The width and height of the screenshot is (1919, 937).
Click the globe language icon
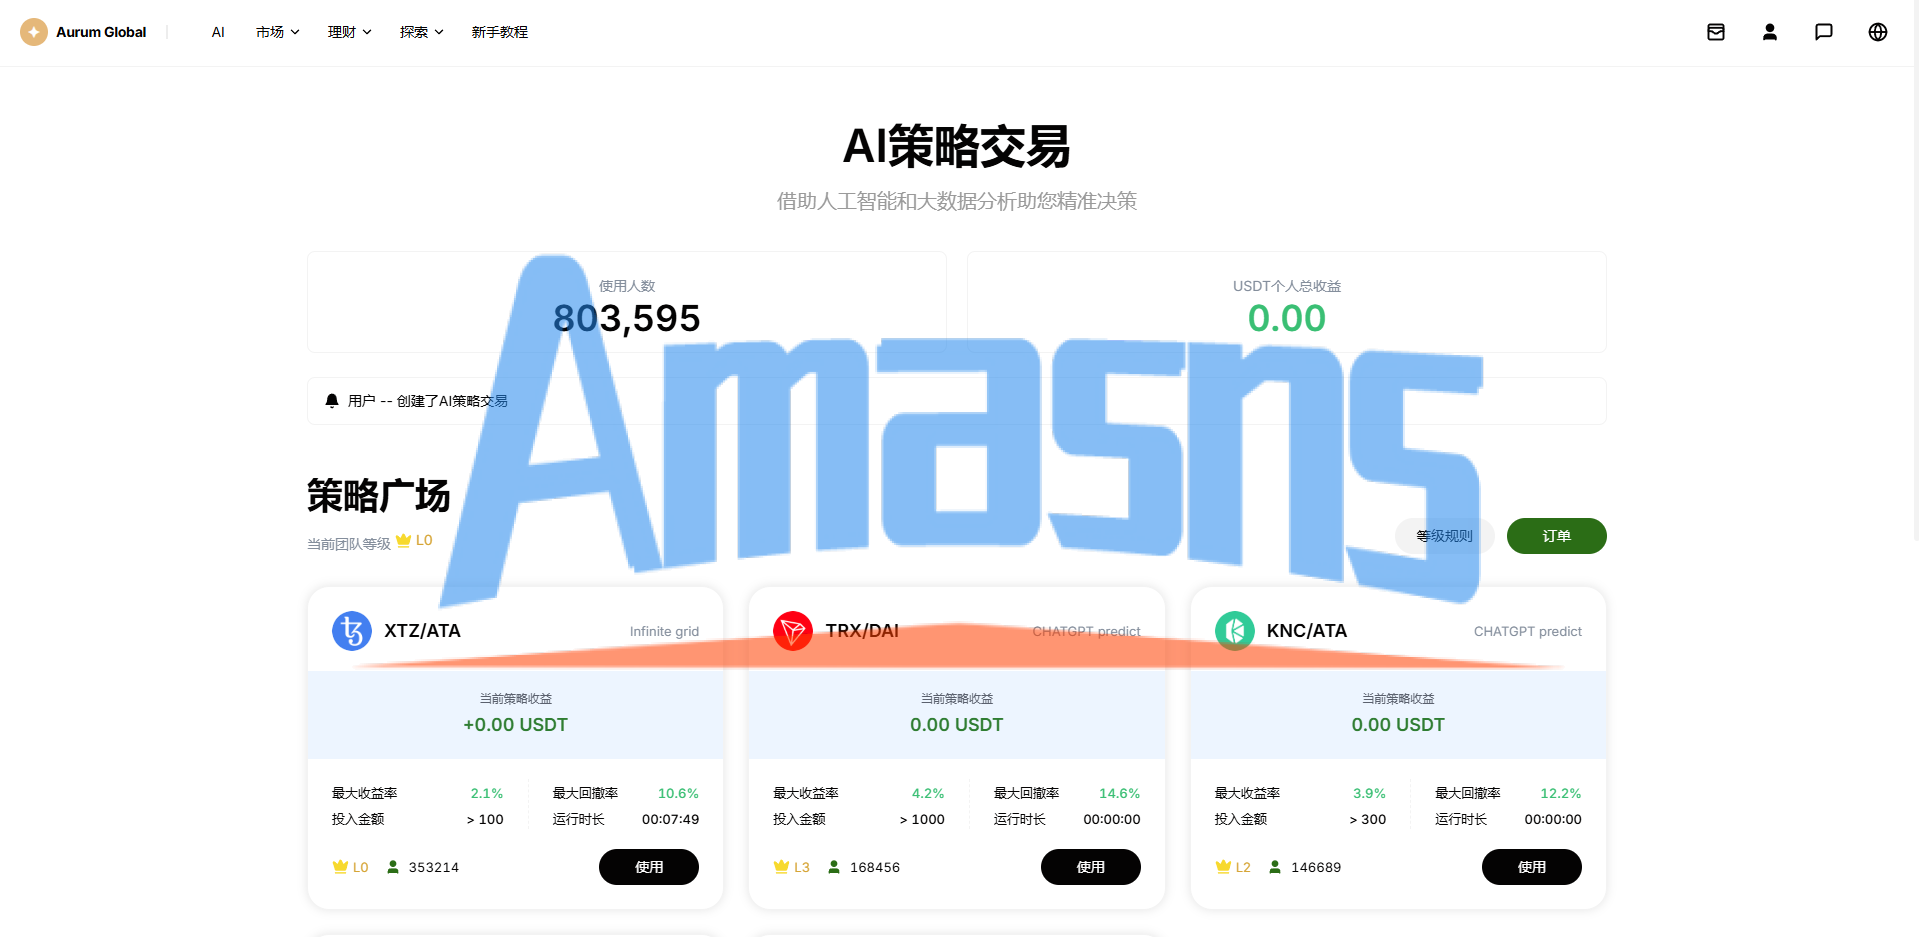click(1878, 32)
